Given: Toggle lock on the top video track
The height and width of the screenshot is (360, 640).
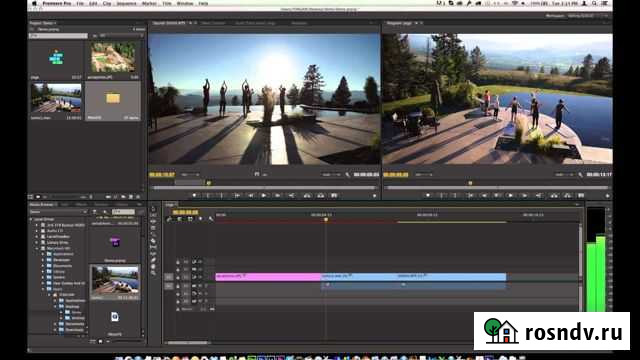Looking at the screenshot, I should [178, 262].
